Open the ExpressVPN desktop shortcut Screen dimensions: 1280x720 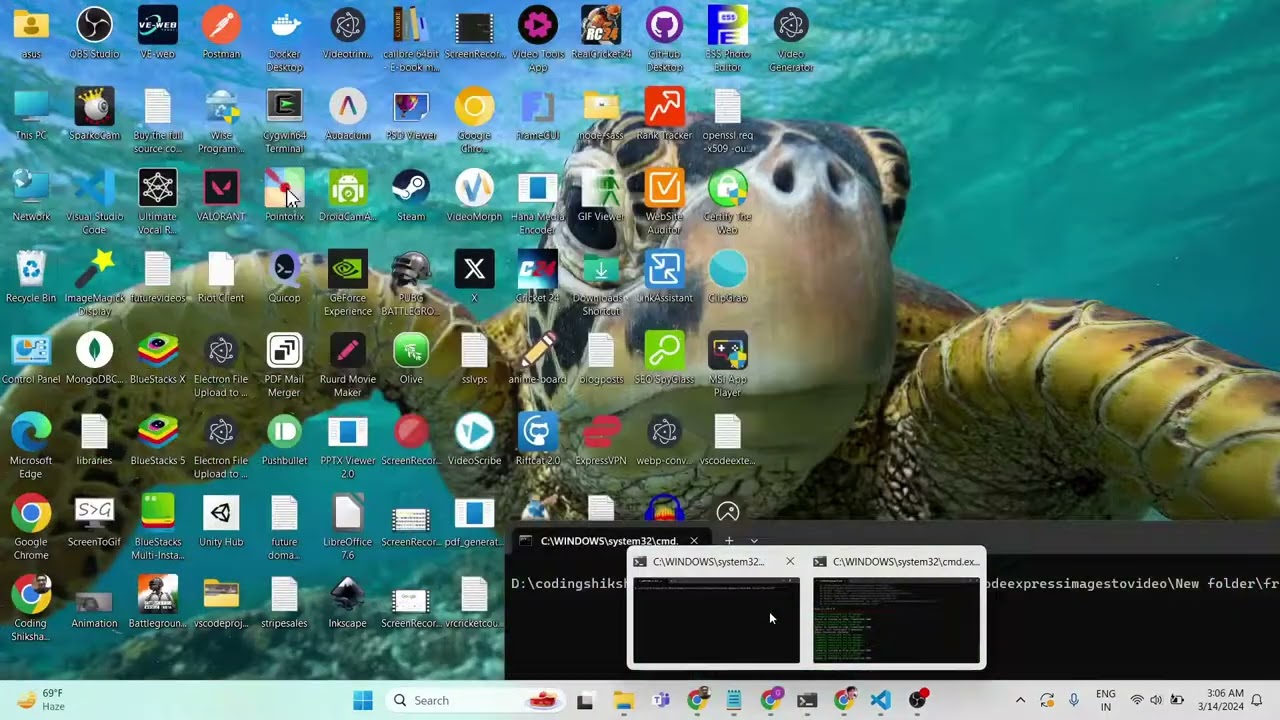(601, 439)
